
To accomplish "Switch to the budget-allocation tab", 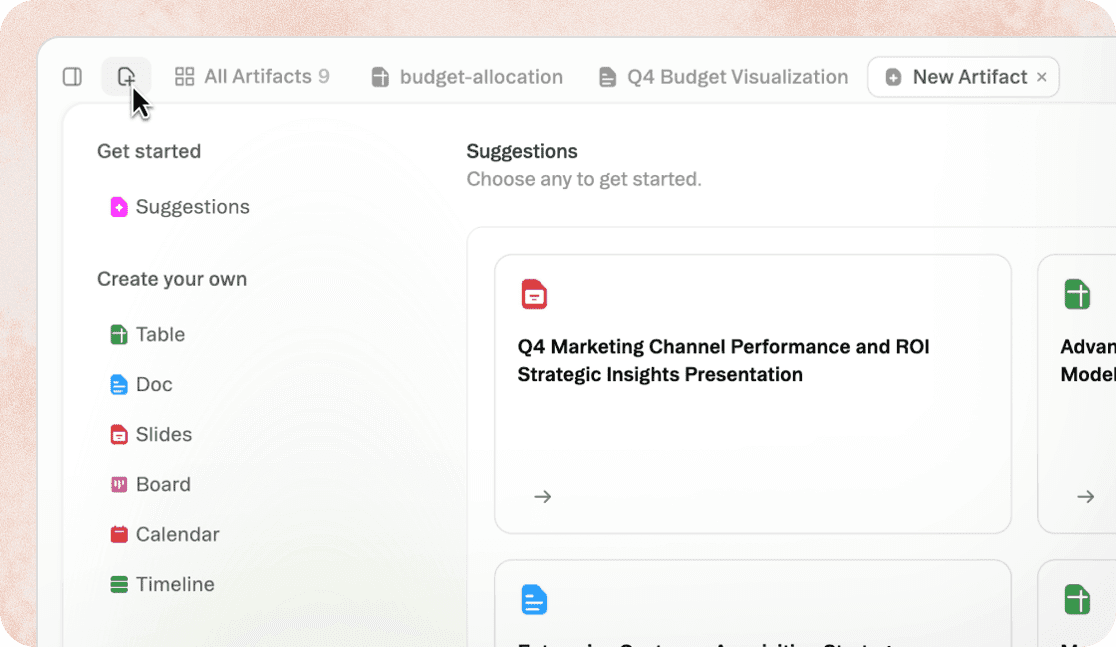I will (x=466, y=77).
